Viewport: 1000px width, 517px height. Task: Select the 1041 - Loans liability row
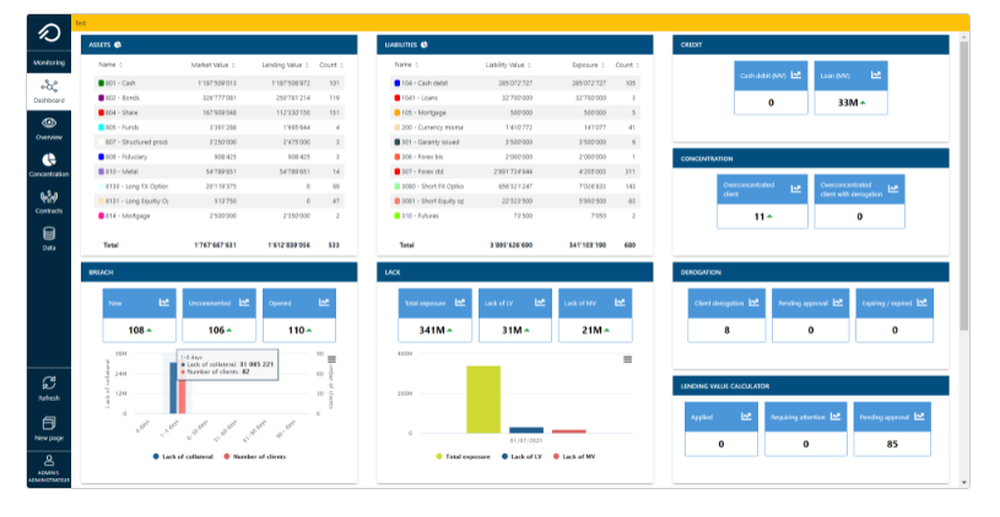(x=515, y=98)
